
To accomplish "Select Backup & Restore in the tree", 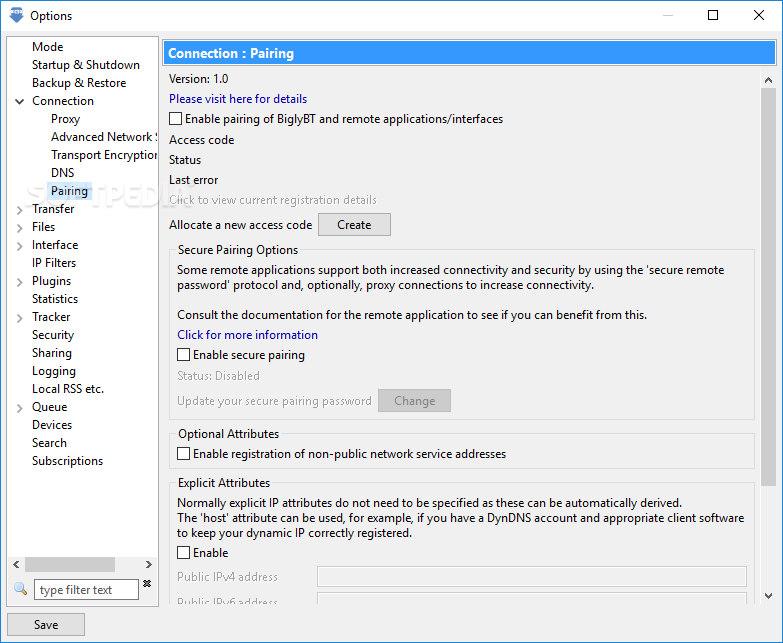I will pos(79,83).
